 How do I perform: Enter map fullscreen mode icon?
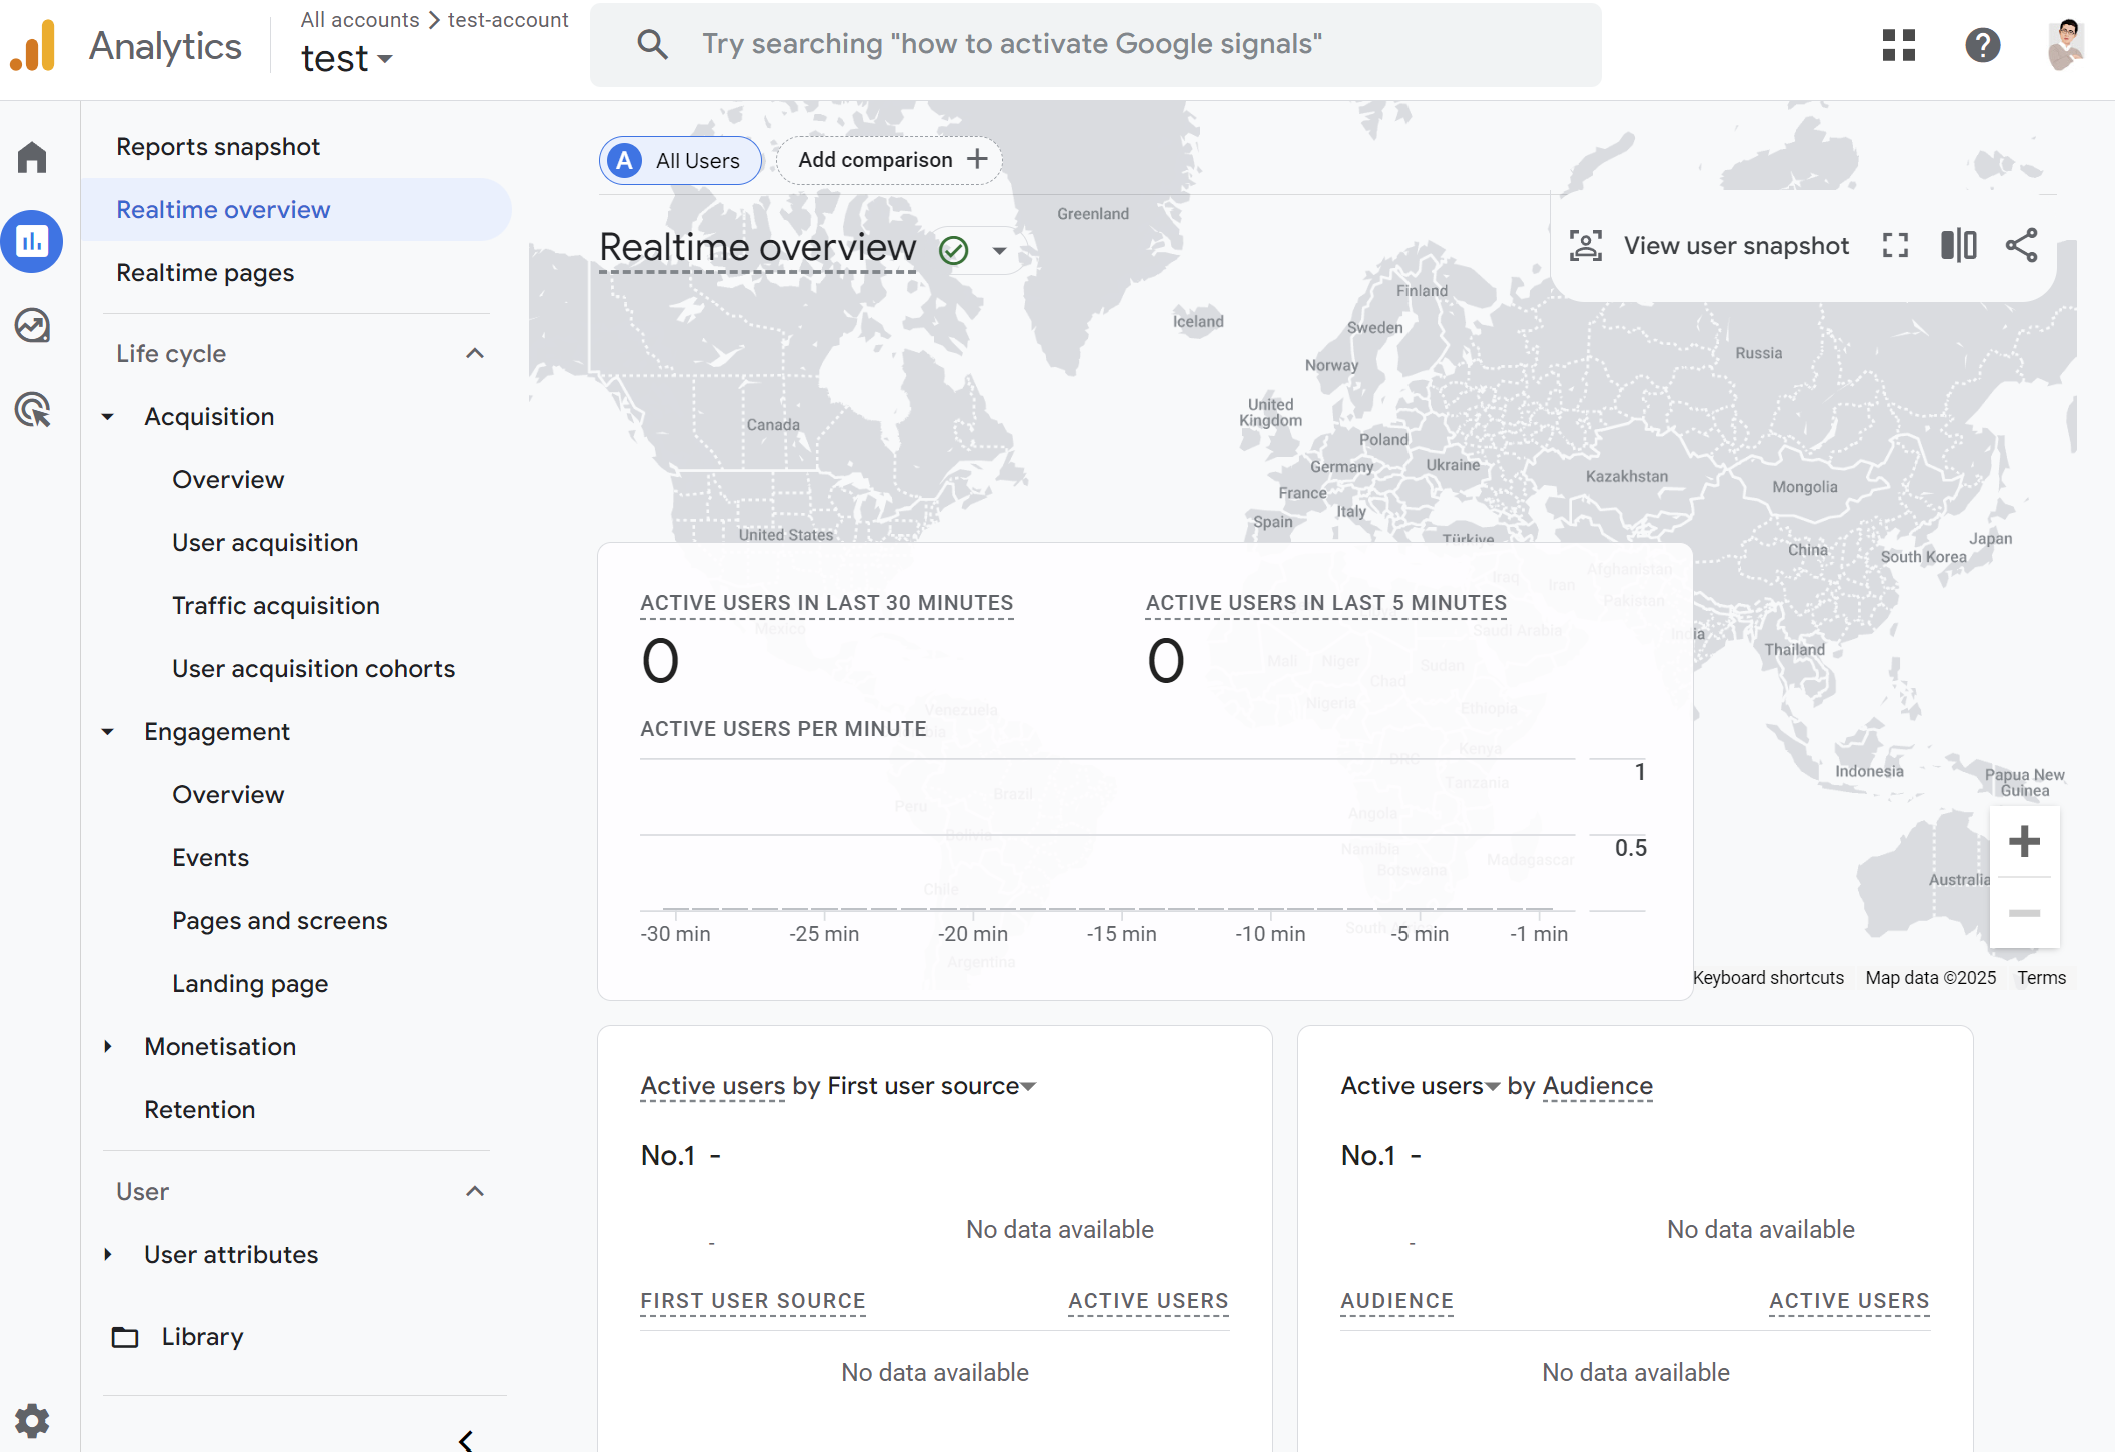pyautogui.click(x=1895, y=246)
